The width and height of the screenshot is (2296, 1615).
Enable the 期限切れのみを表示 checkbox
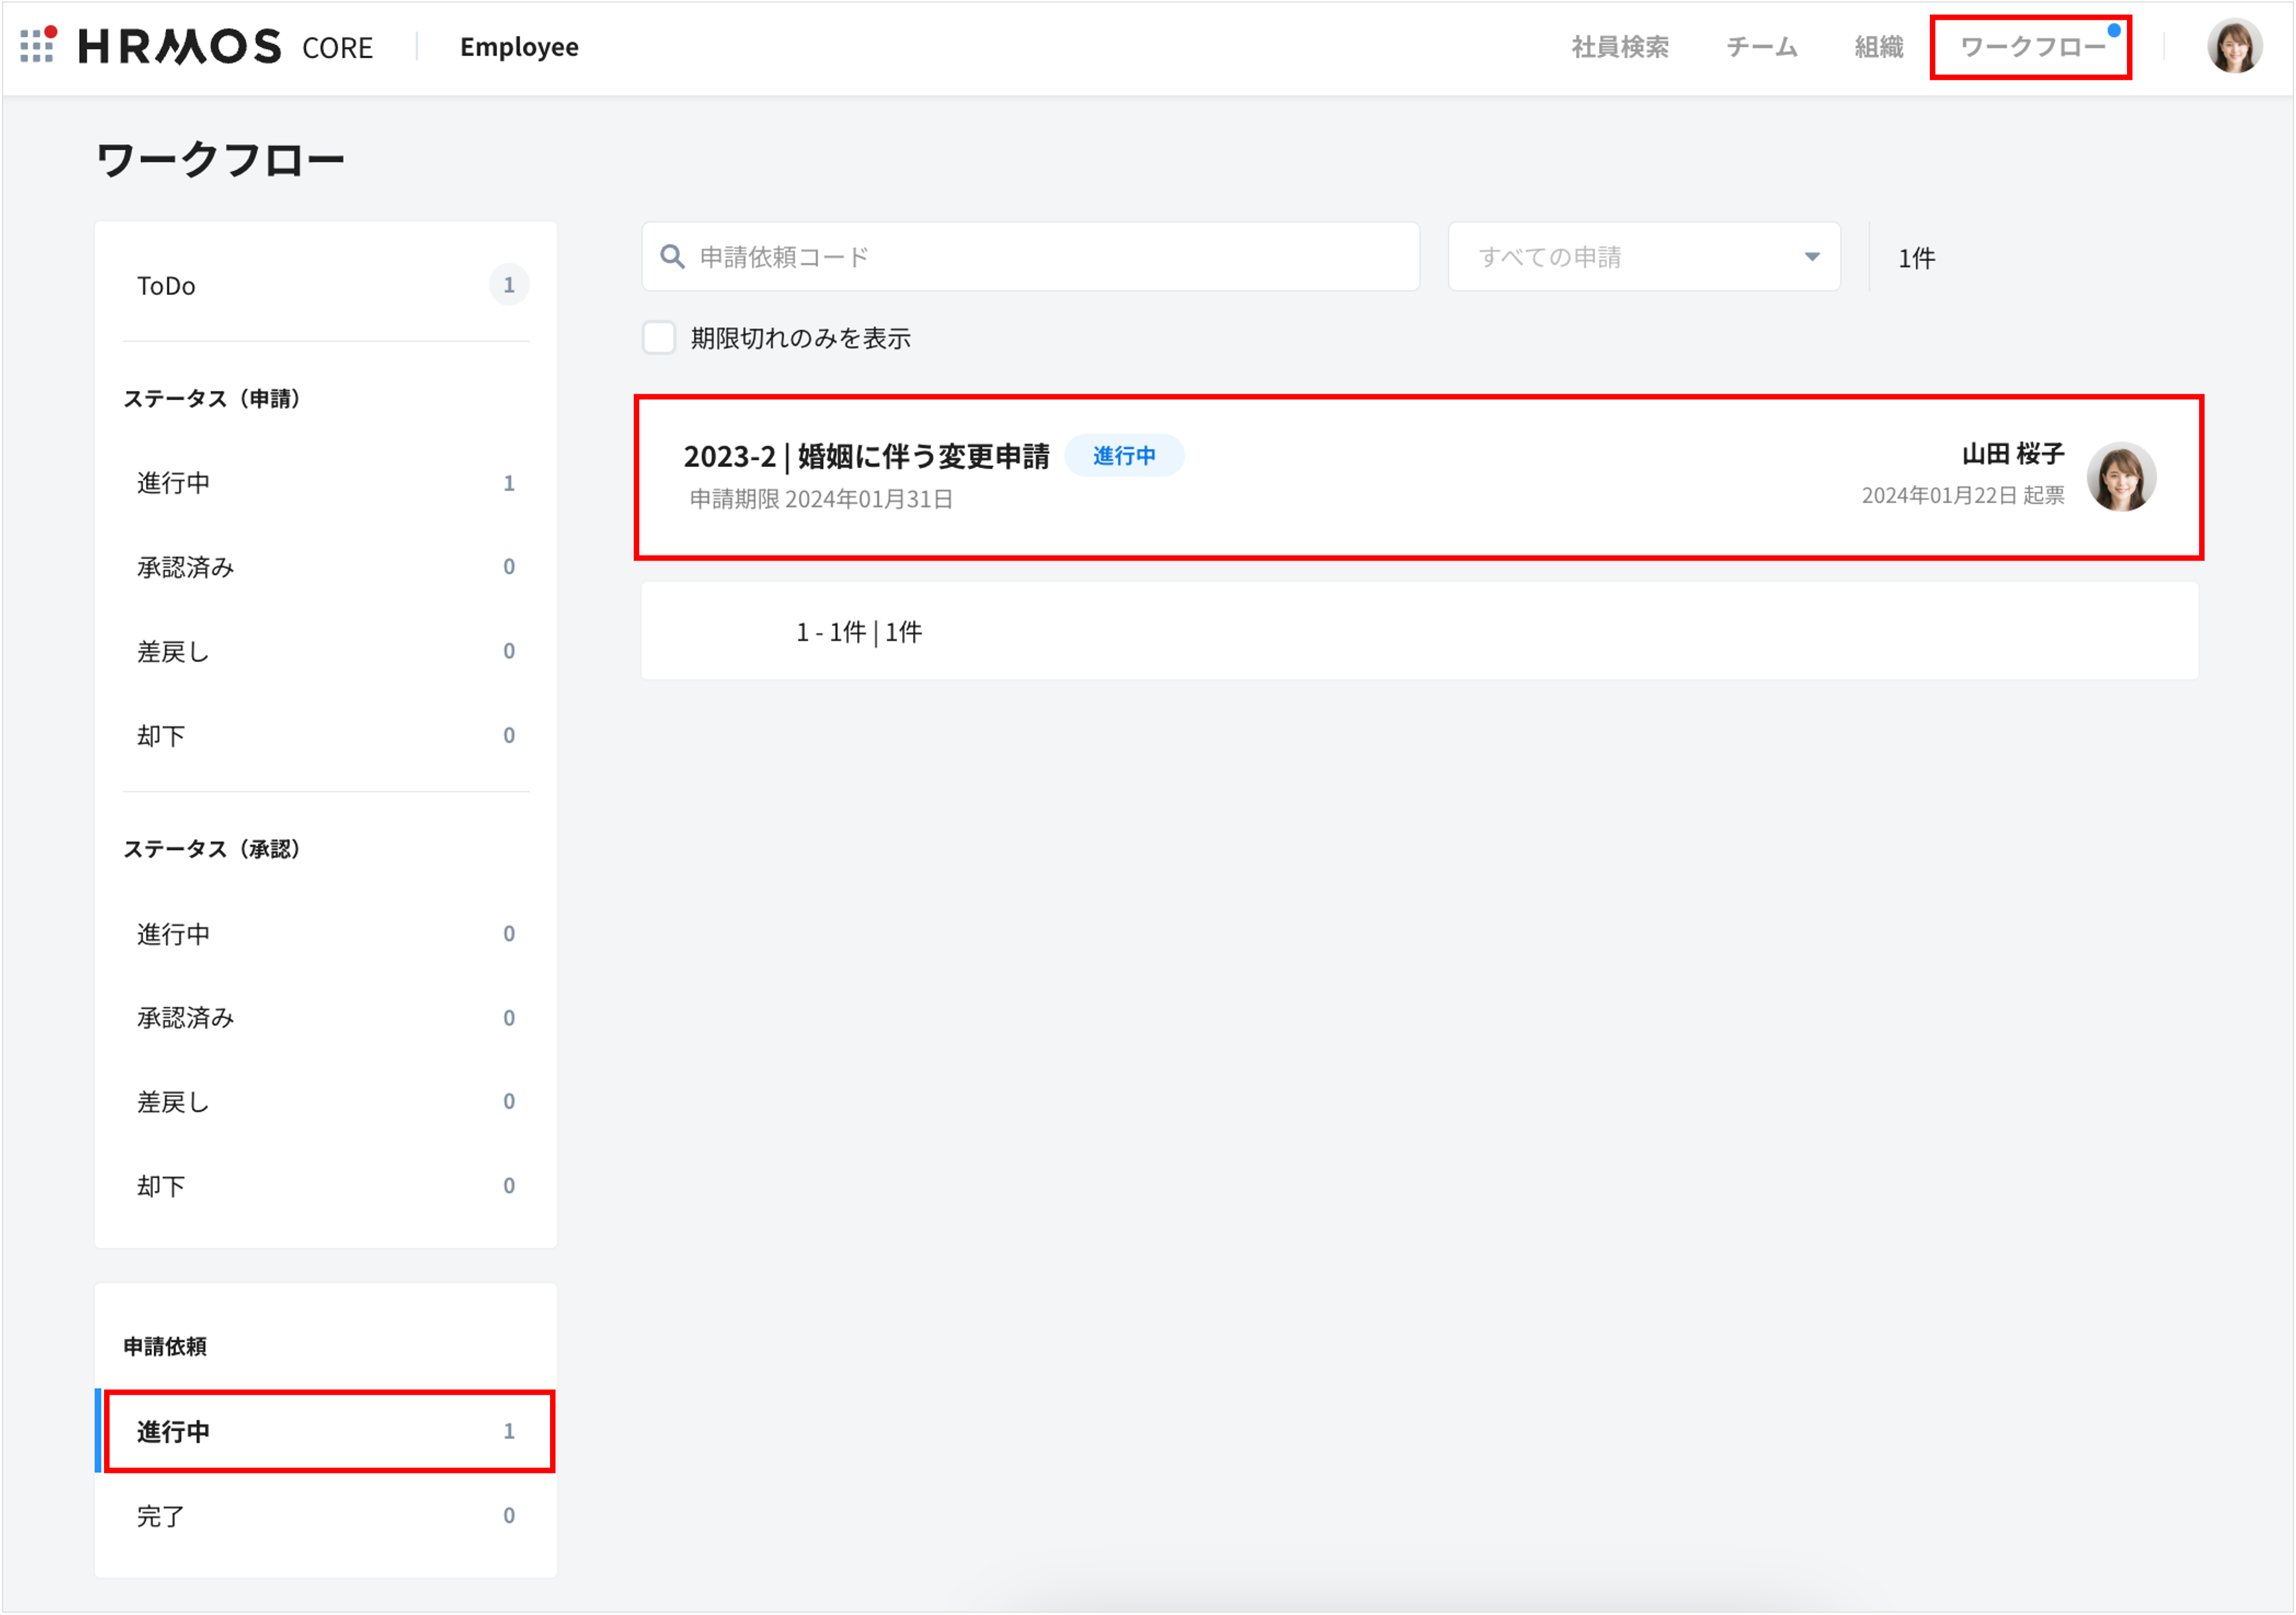click(659, 338)
